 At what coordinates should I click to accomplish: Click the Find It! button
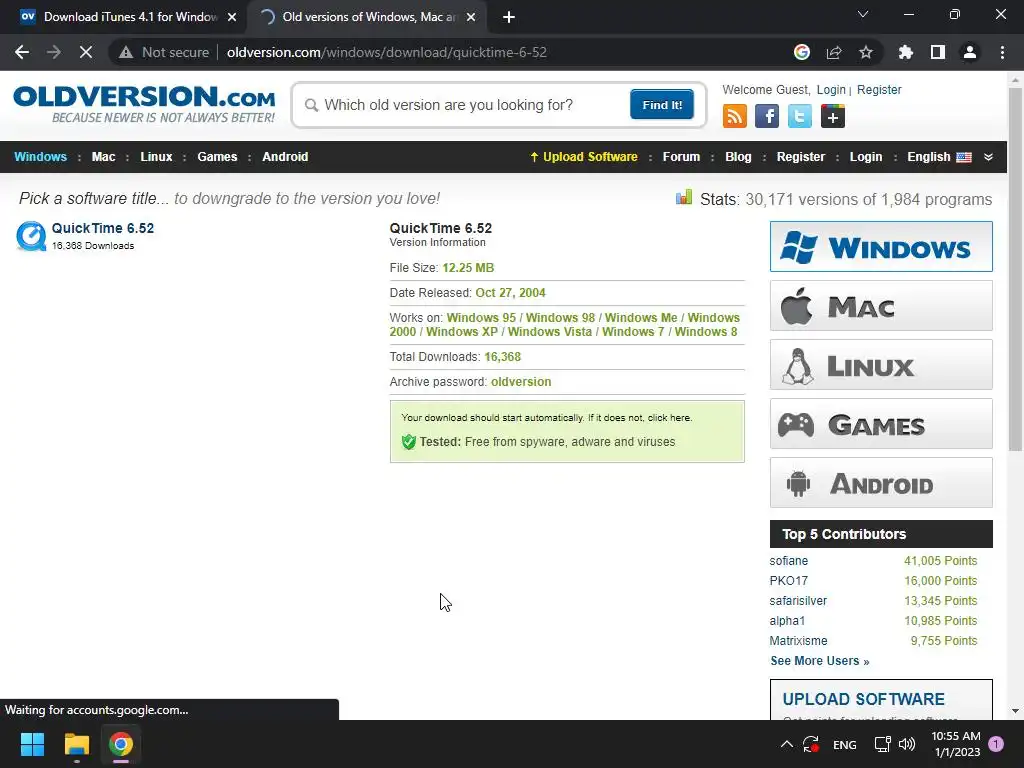pos(662,104)
